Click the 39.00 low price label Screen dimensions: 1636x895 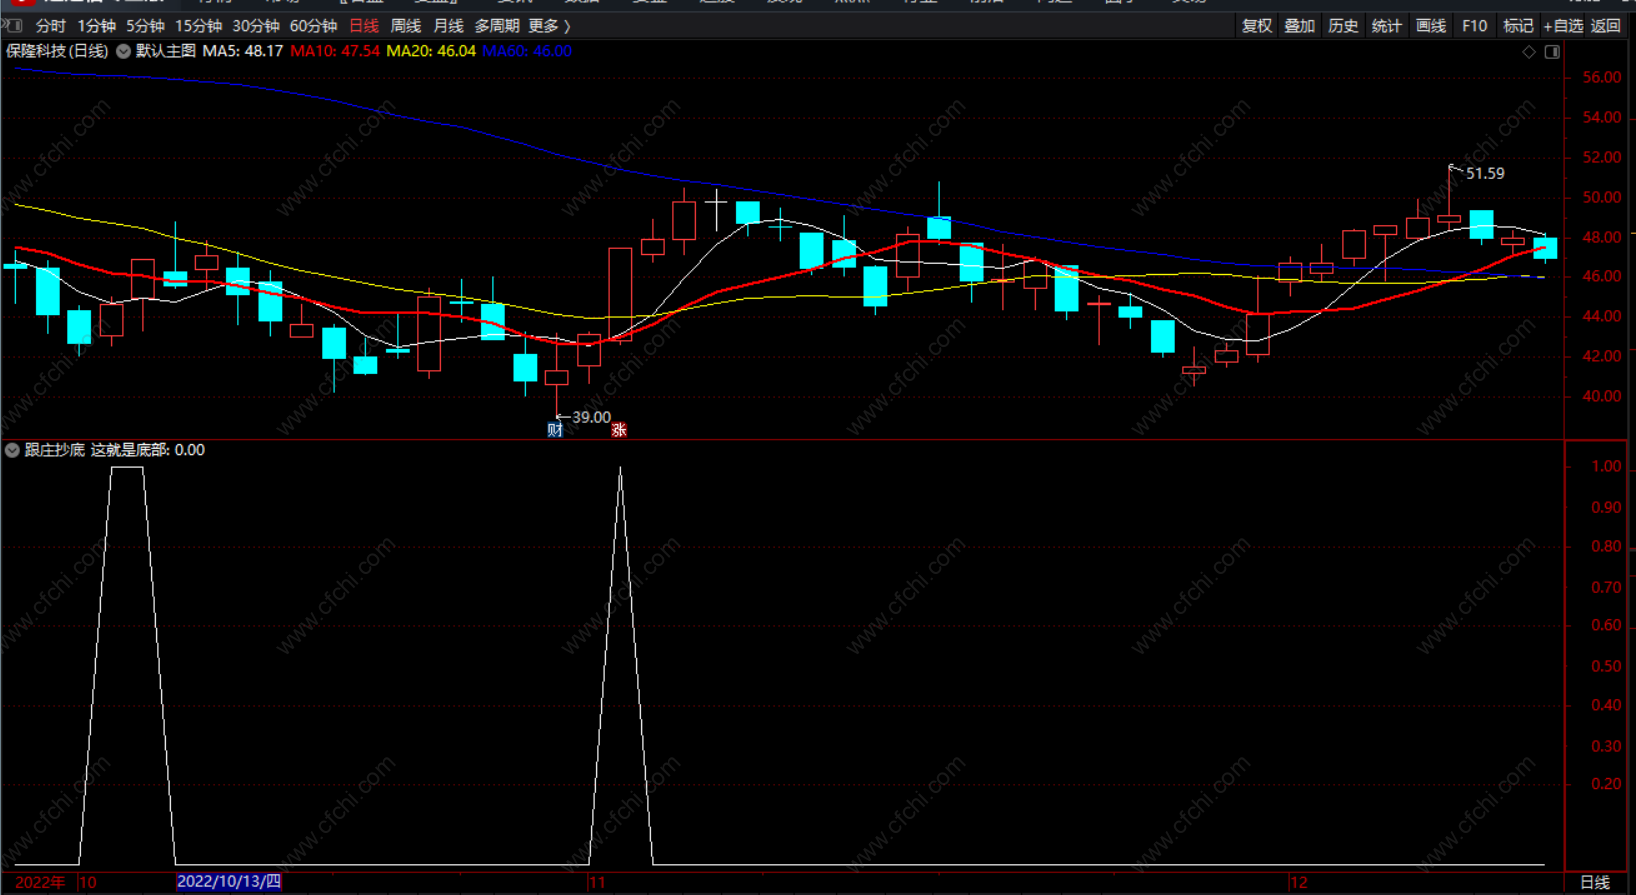591,417
